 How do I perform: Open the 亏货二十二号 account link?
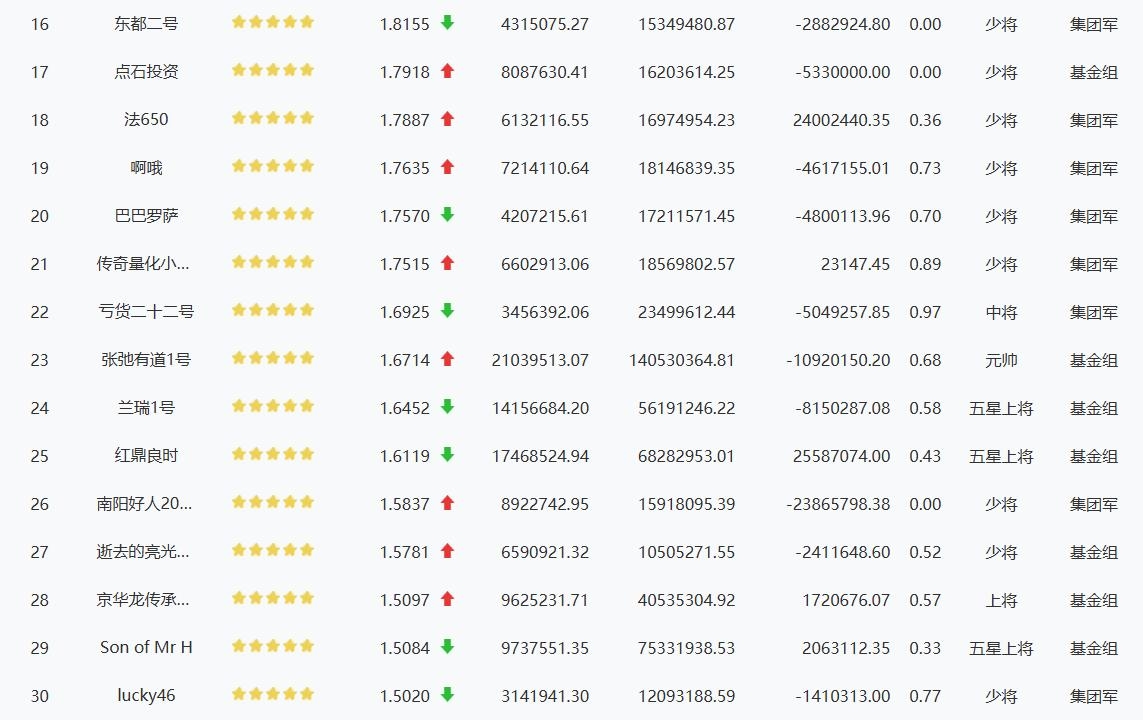tap(146, 311)
